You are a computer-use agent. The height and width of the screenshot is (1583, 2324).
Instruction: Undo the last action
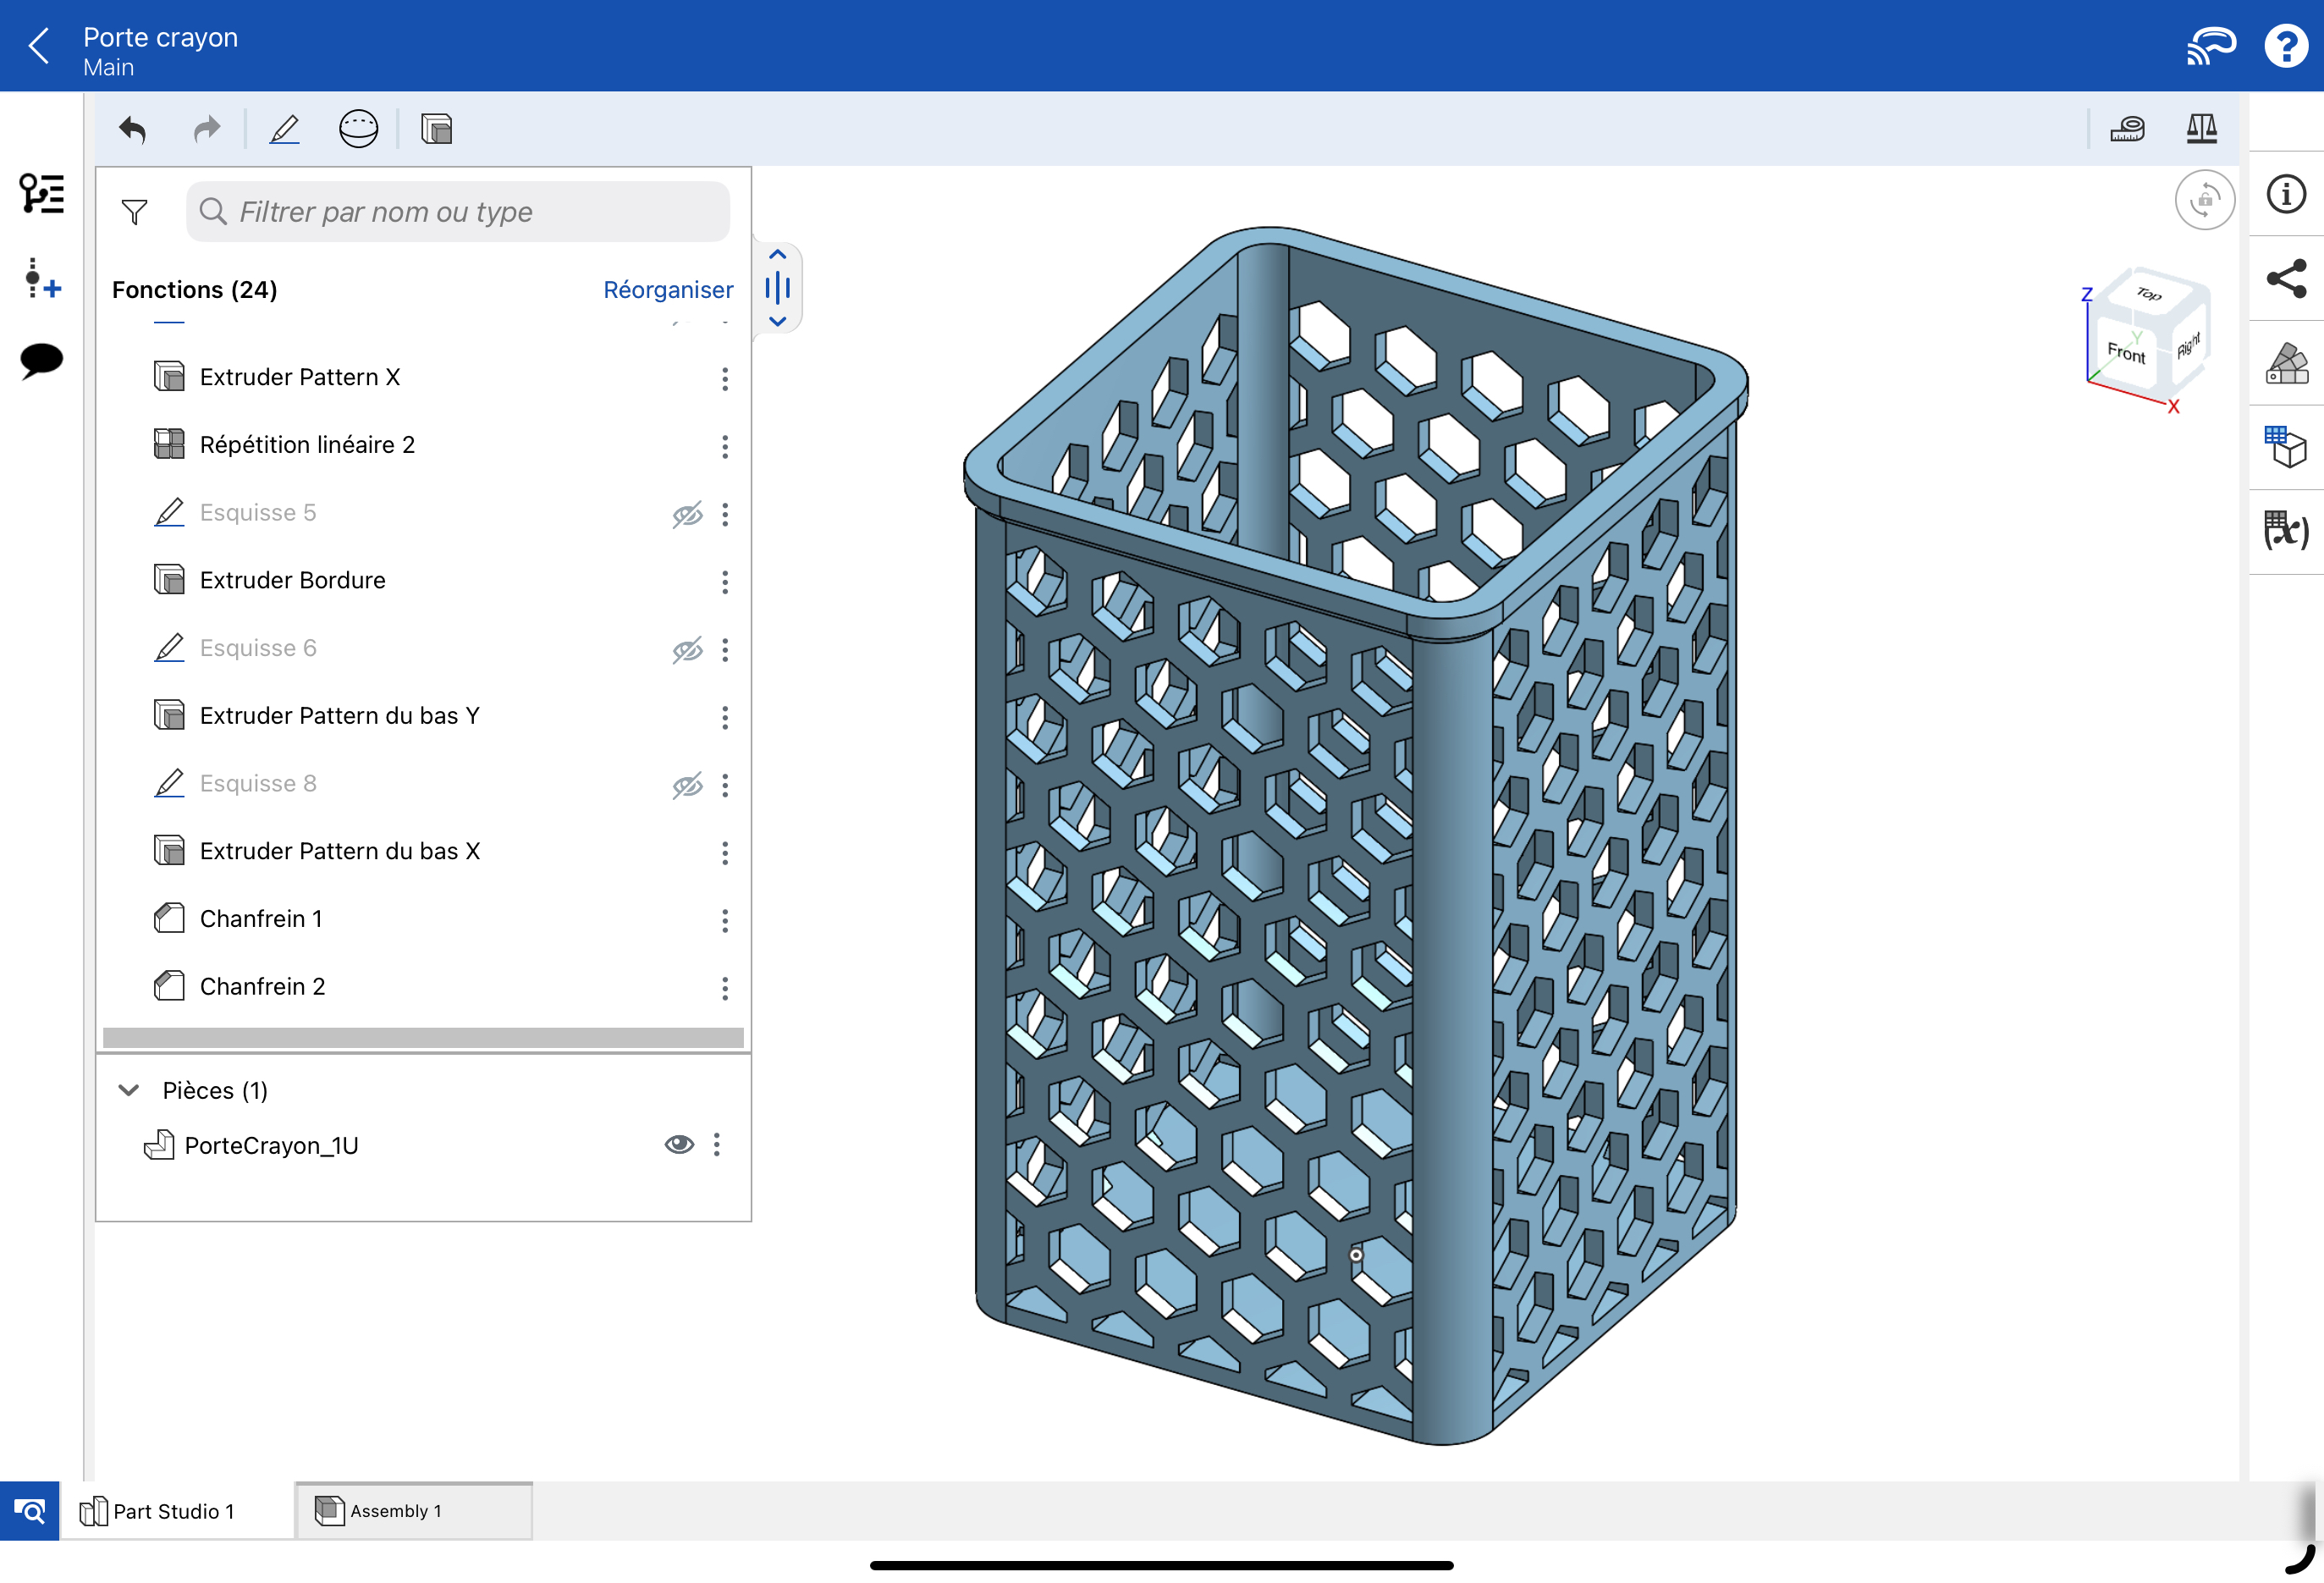tap(132, 130)
